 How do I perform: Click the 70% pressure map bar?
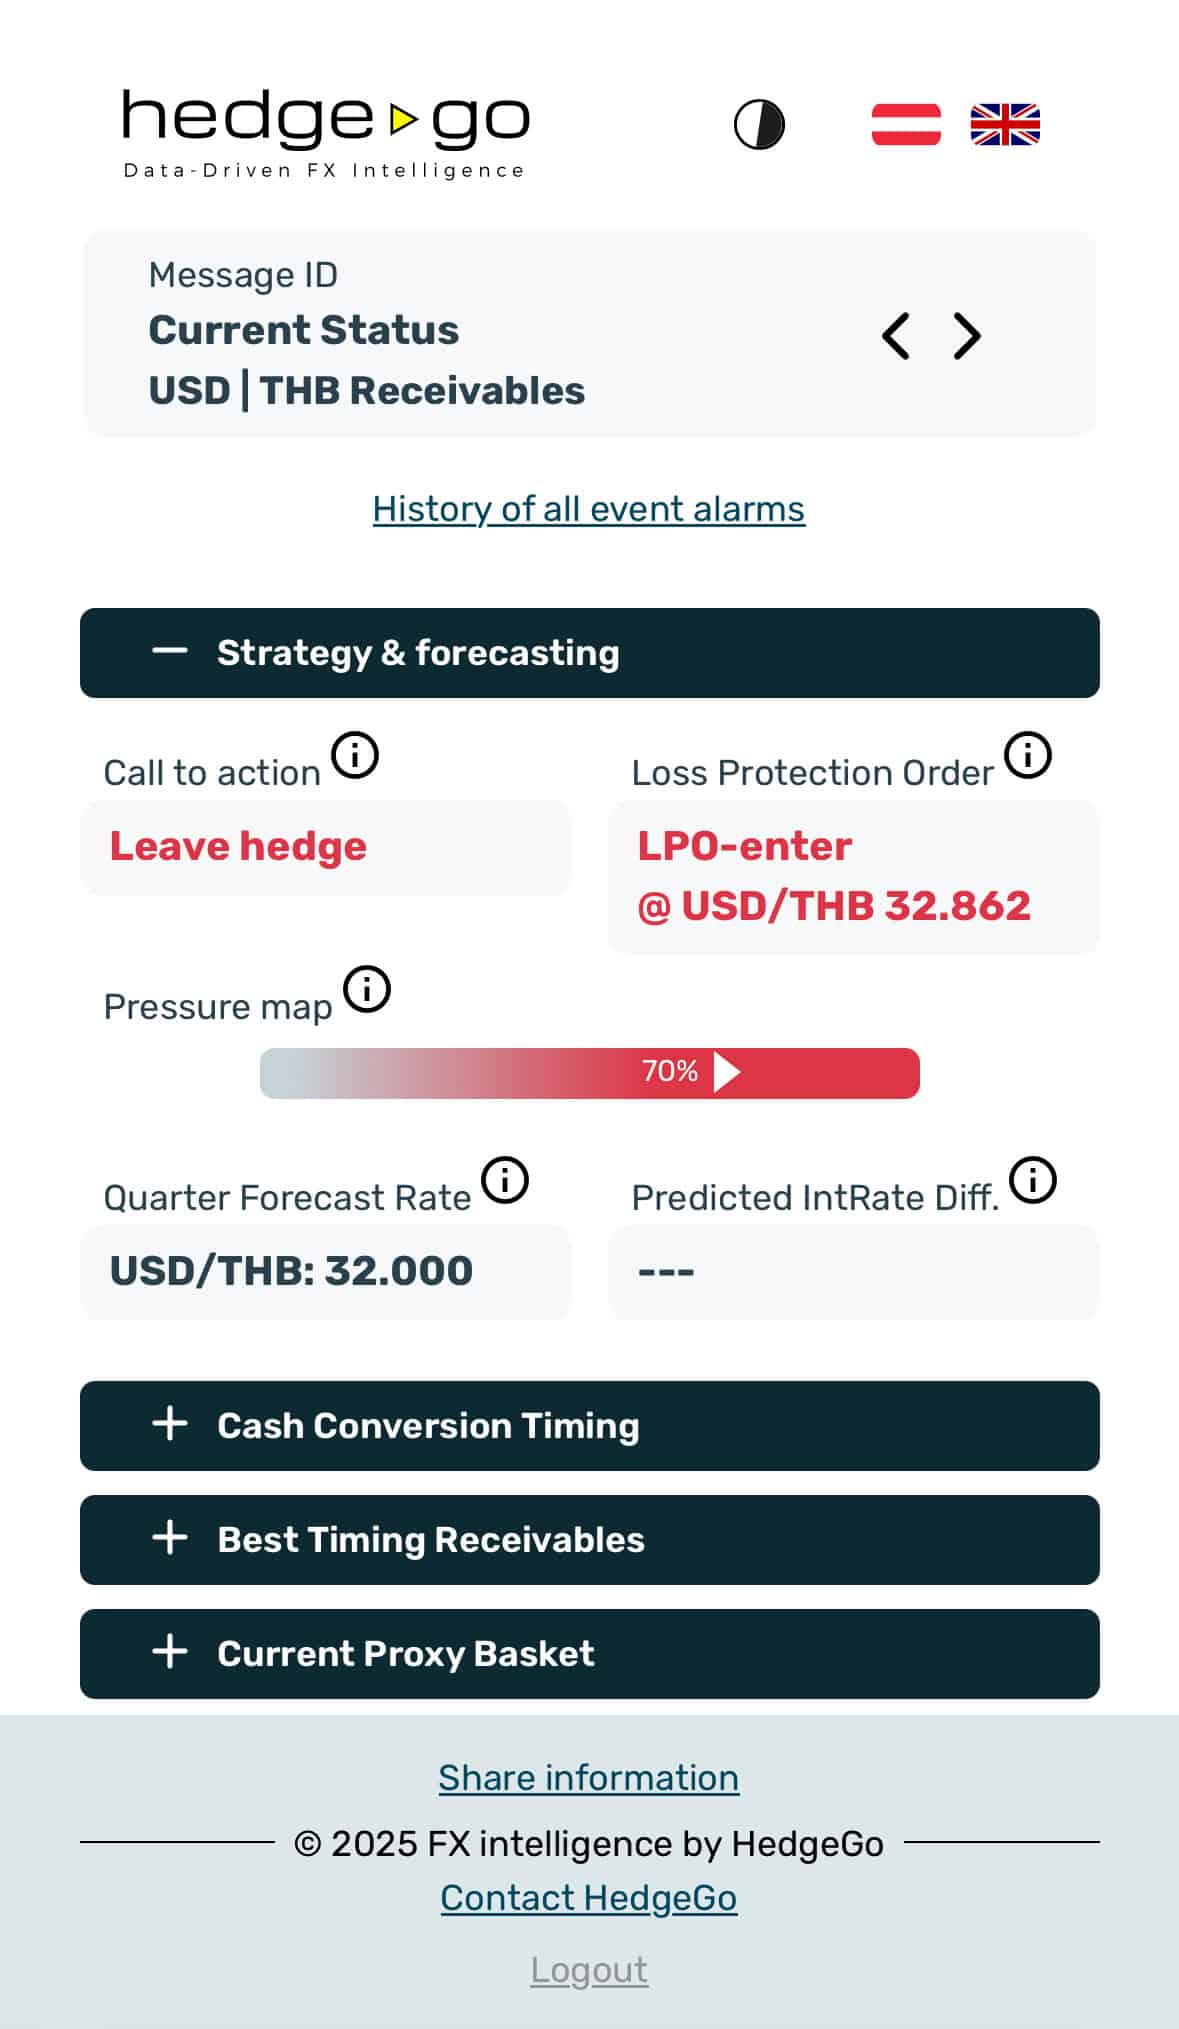(x=589, y=1073)
